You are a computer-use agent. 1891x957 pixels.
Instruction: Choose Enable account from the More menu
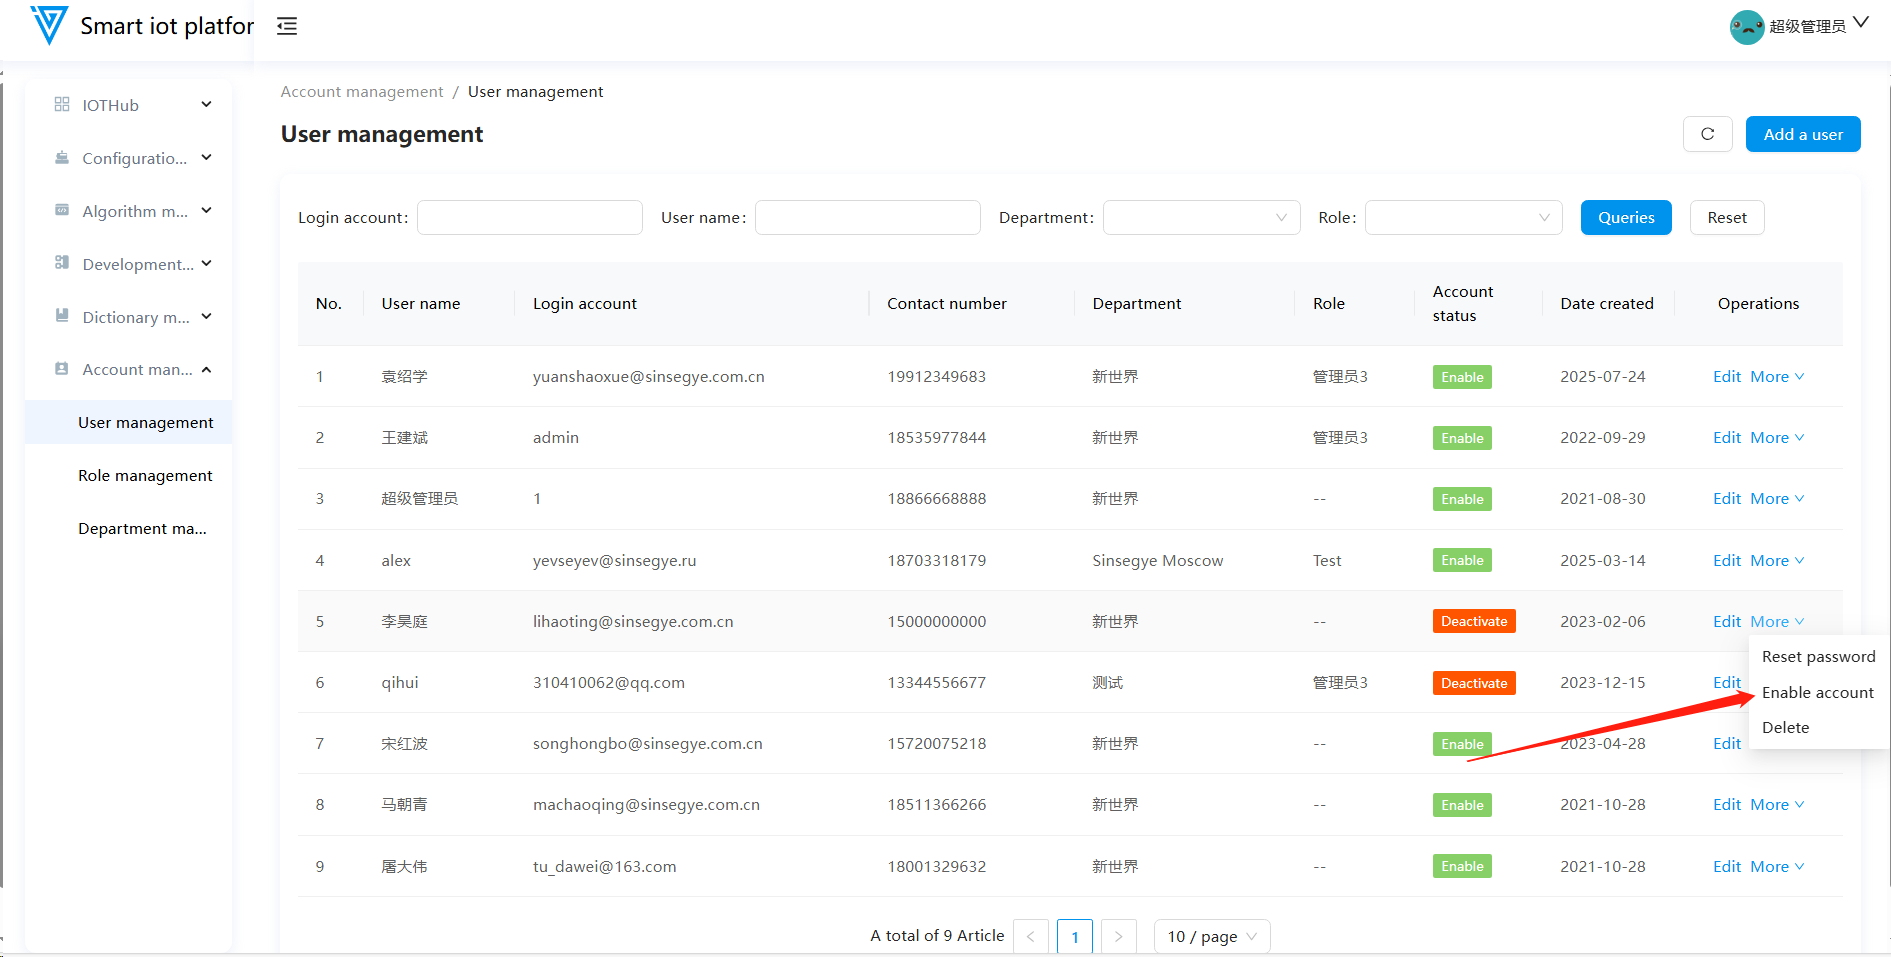(x=1818, y=693)
